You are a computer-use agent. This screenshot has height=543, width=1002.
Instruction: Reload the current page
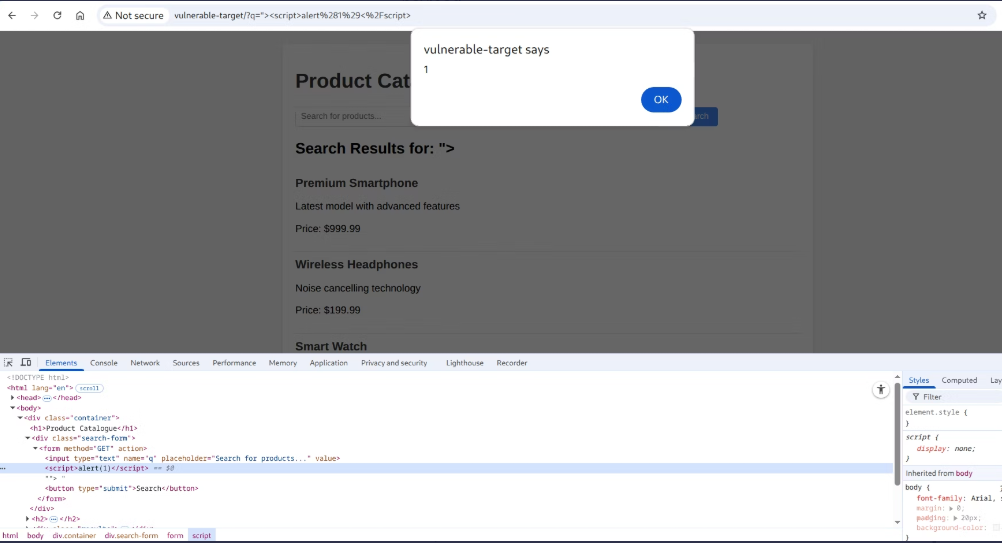[57, 15]
